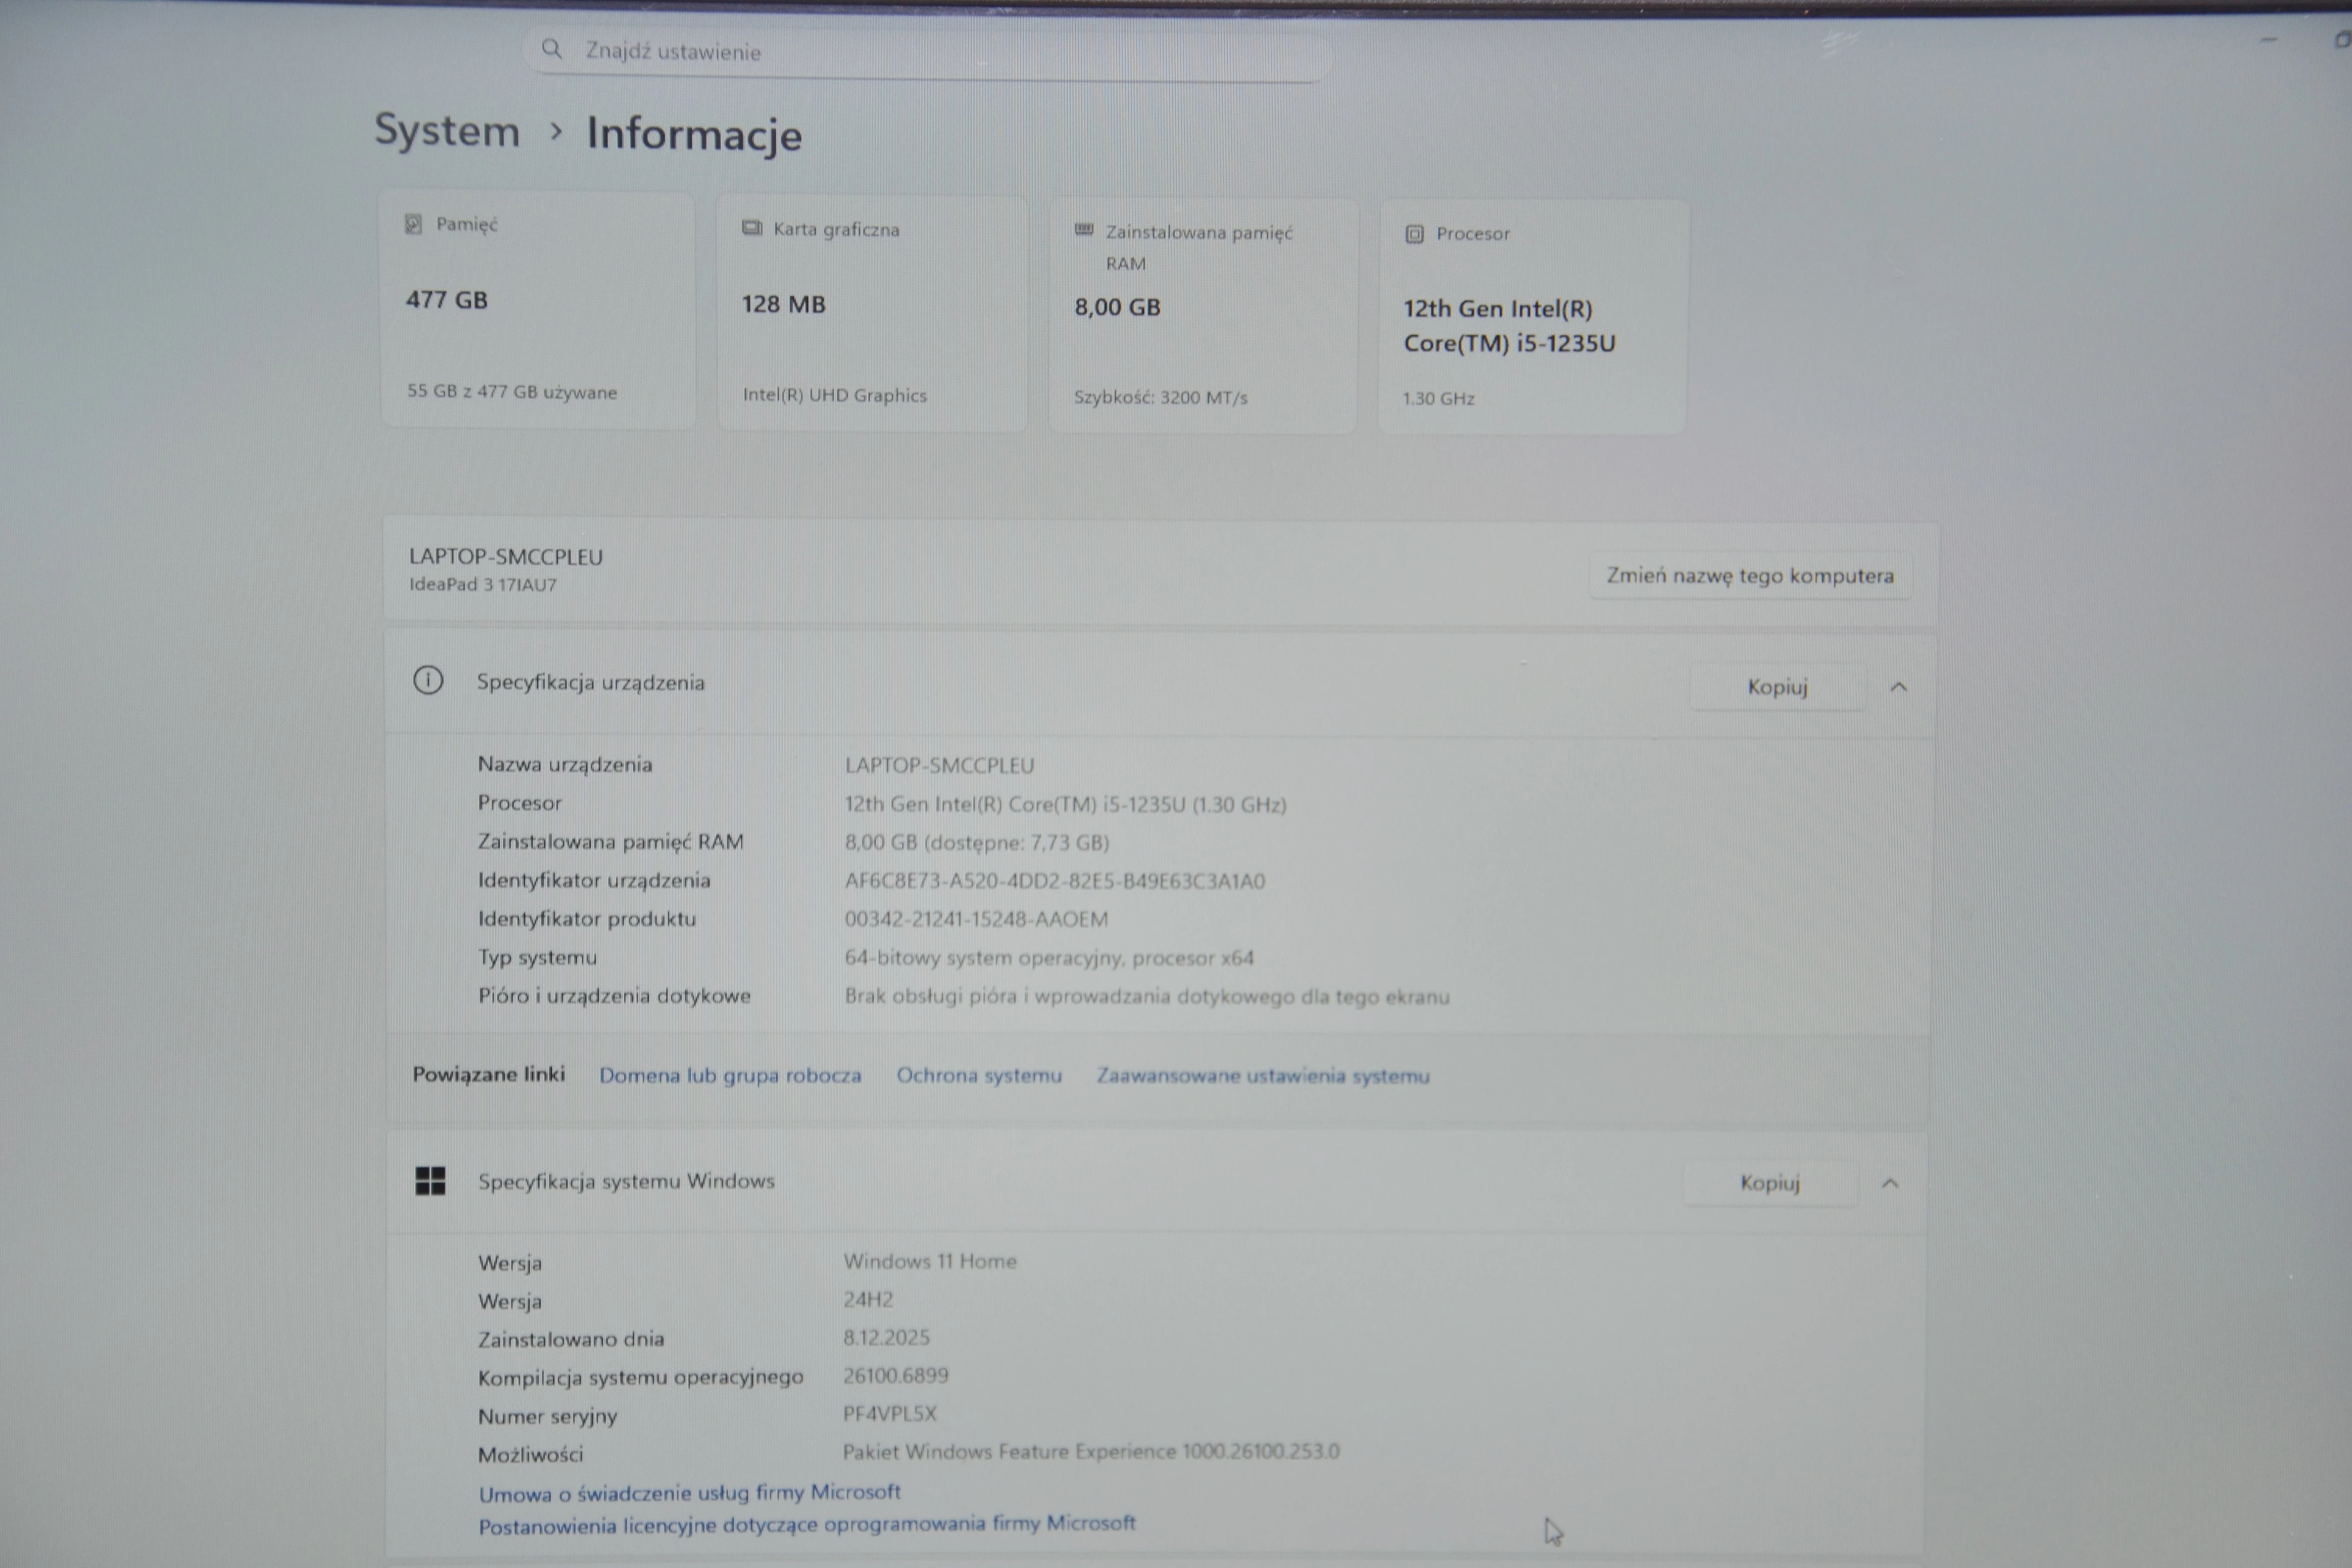Open Umowa o świadczenie usług firmy Microsoft
This screenshot has height=1568, width=2352.
tap(689, 1493)
